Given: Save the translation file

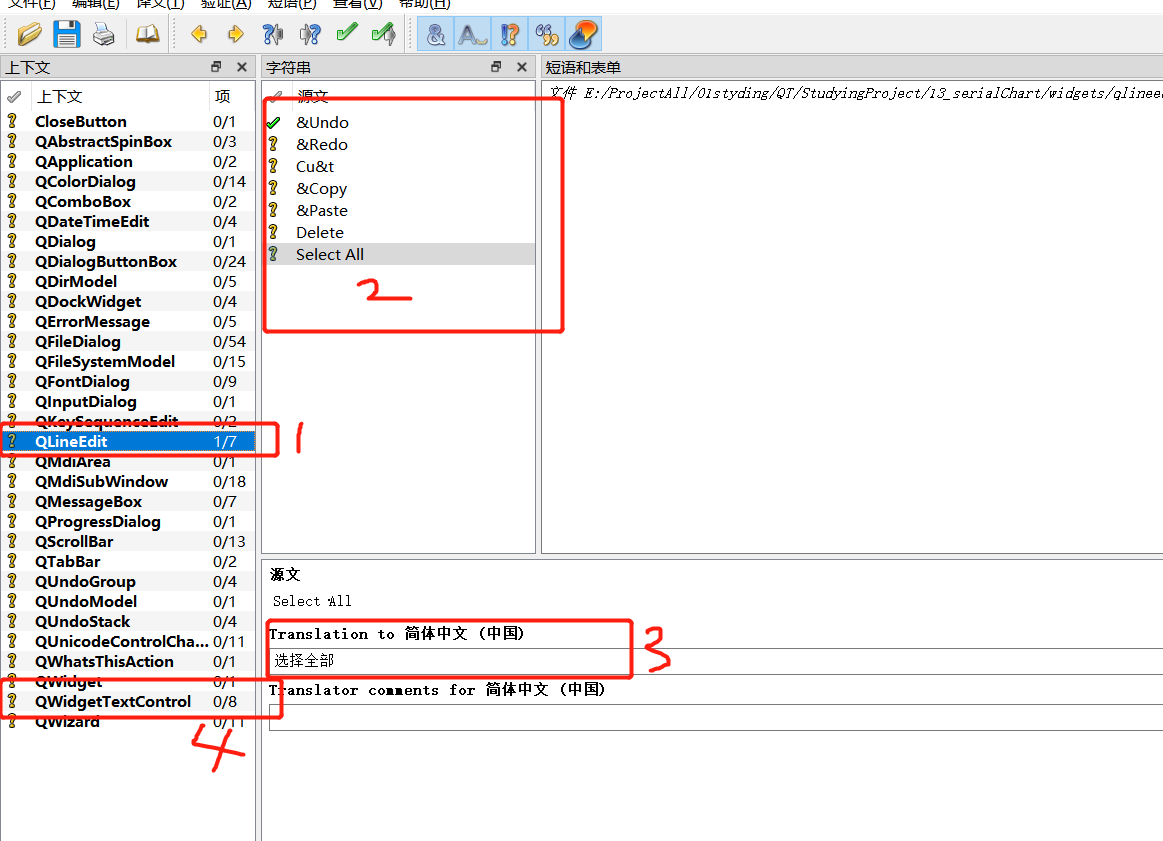Looking at the screenshot, I should click(x=66, y=33).
